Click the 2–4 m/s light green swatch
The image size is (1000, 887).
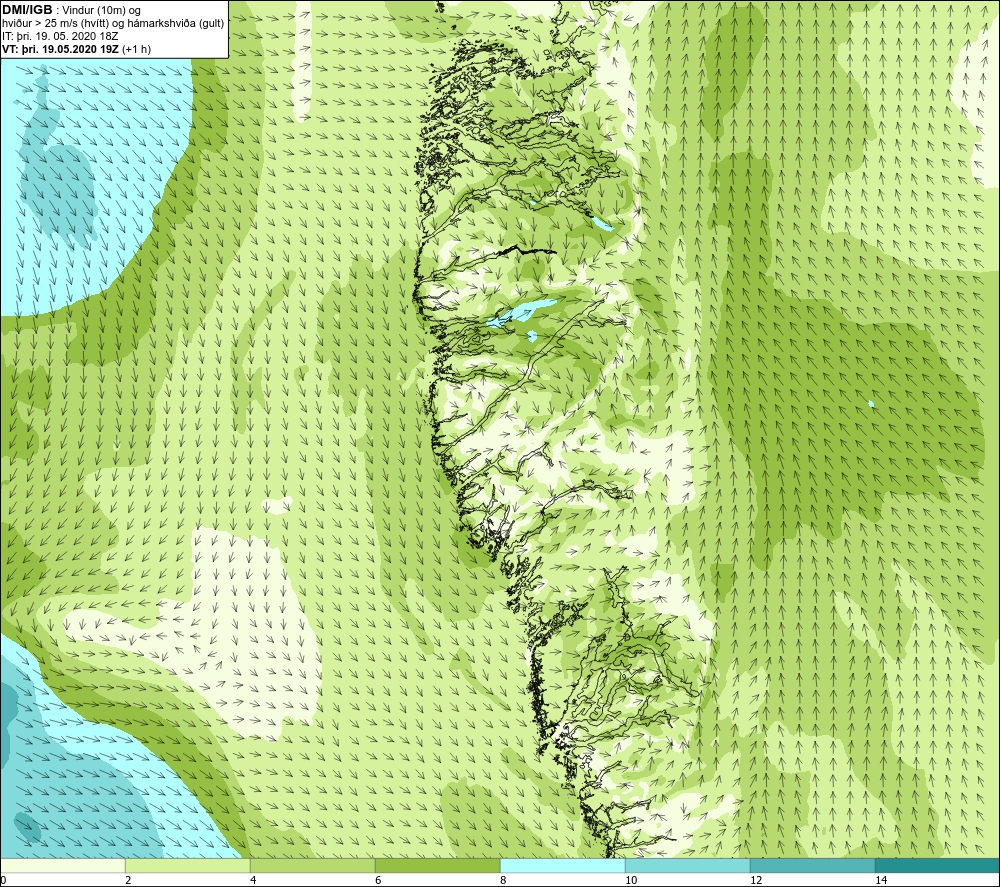188,866
